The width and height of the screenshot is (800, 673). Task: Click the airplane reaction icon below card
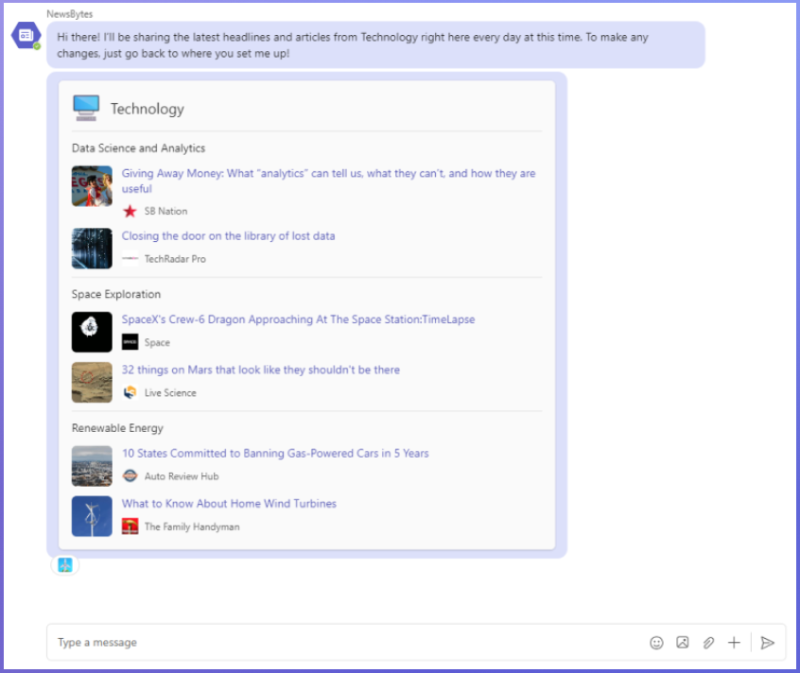[x=65, y=565]
